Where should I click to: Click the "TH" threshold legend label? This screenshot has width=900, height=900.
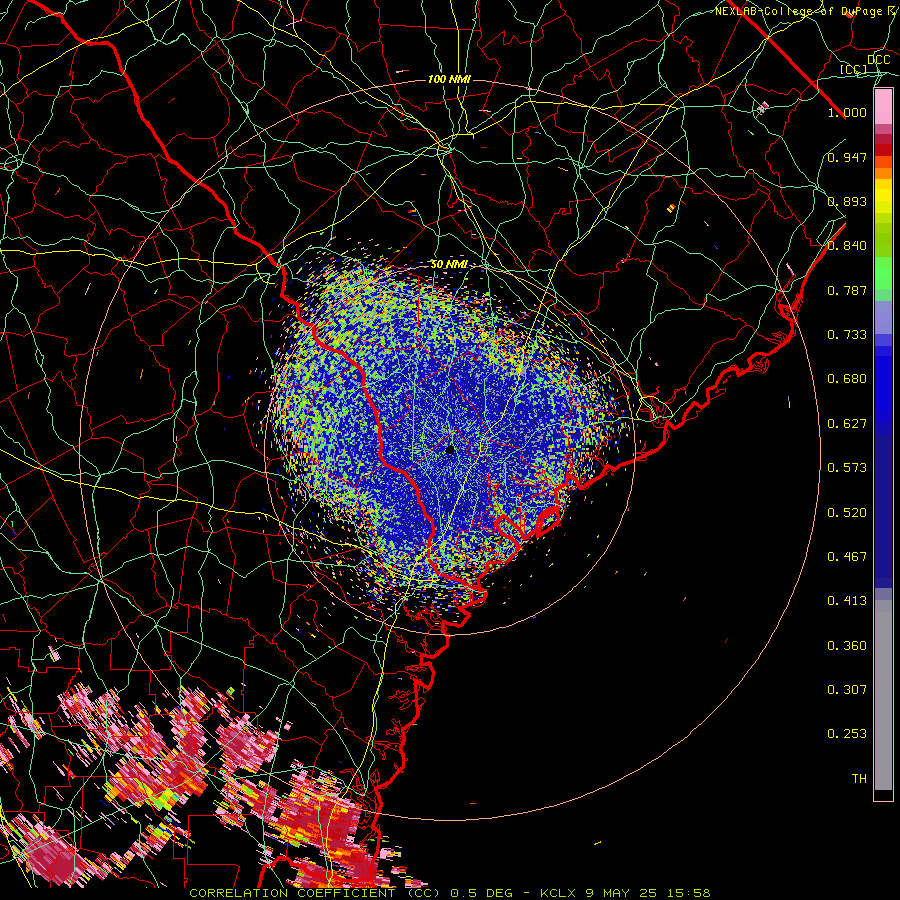pos(859,779)
